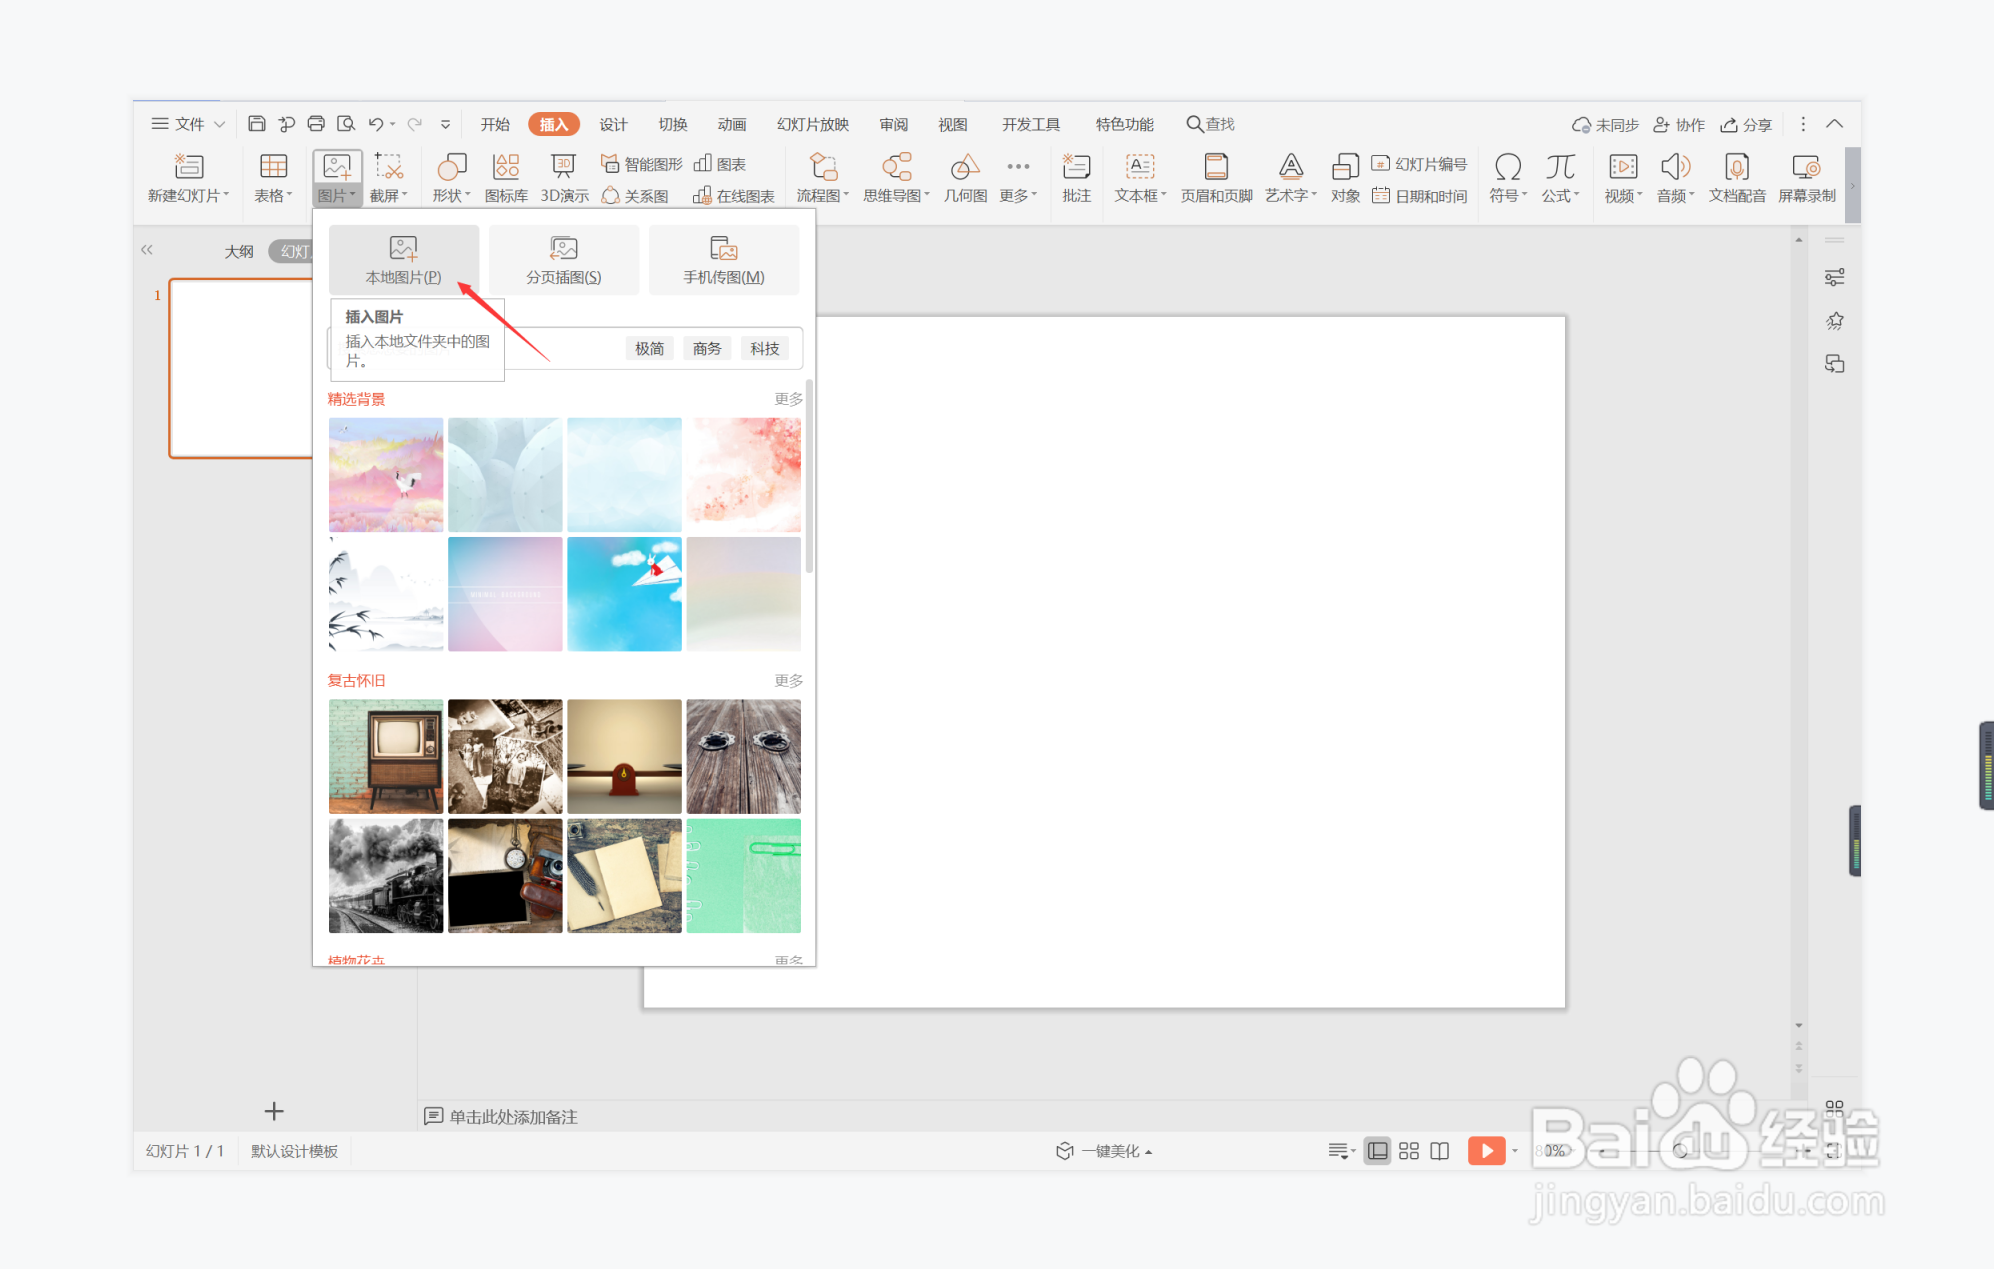Viewport: 1994px width, 1269px height.
Task: Start slideshow with orange play button
Action: [x=1486, y=1151]
